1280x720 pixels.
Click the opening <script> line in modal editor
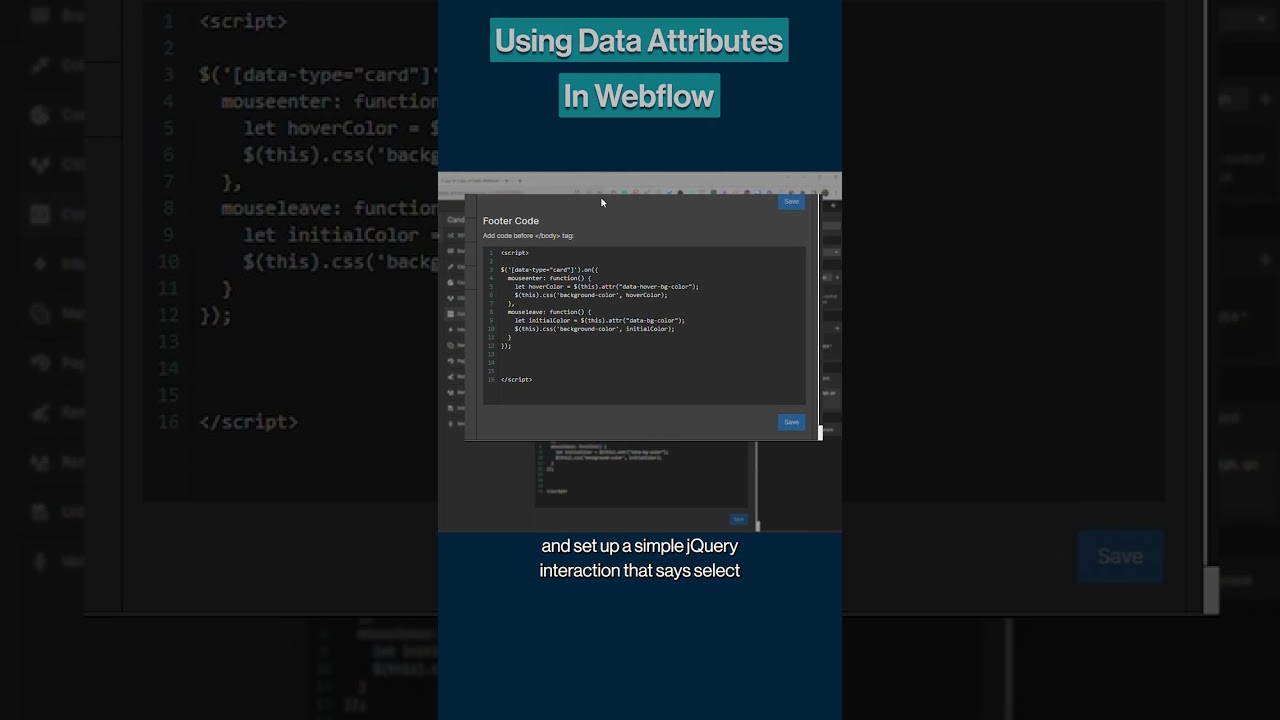click(515, 253)
